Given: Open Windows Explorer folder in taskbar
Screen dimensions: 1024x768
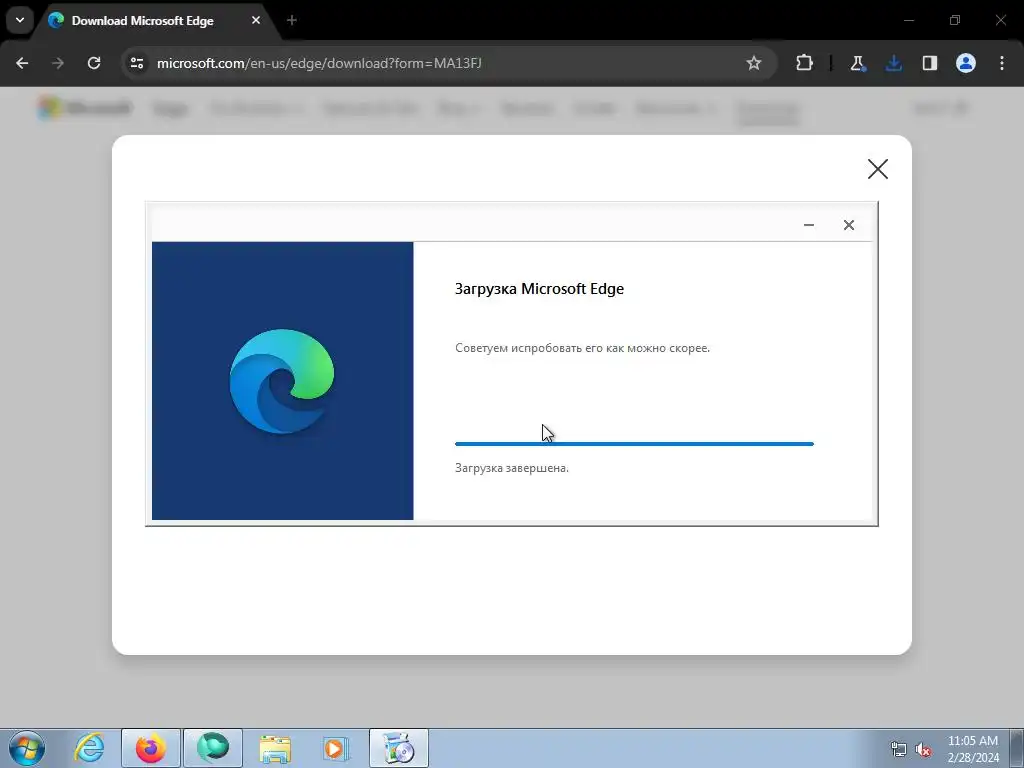Looking at the screenshot, I should coord(275,748).
